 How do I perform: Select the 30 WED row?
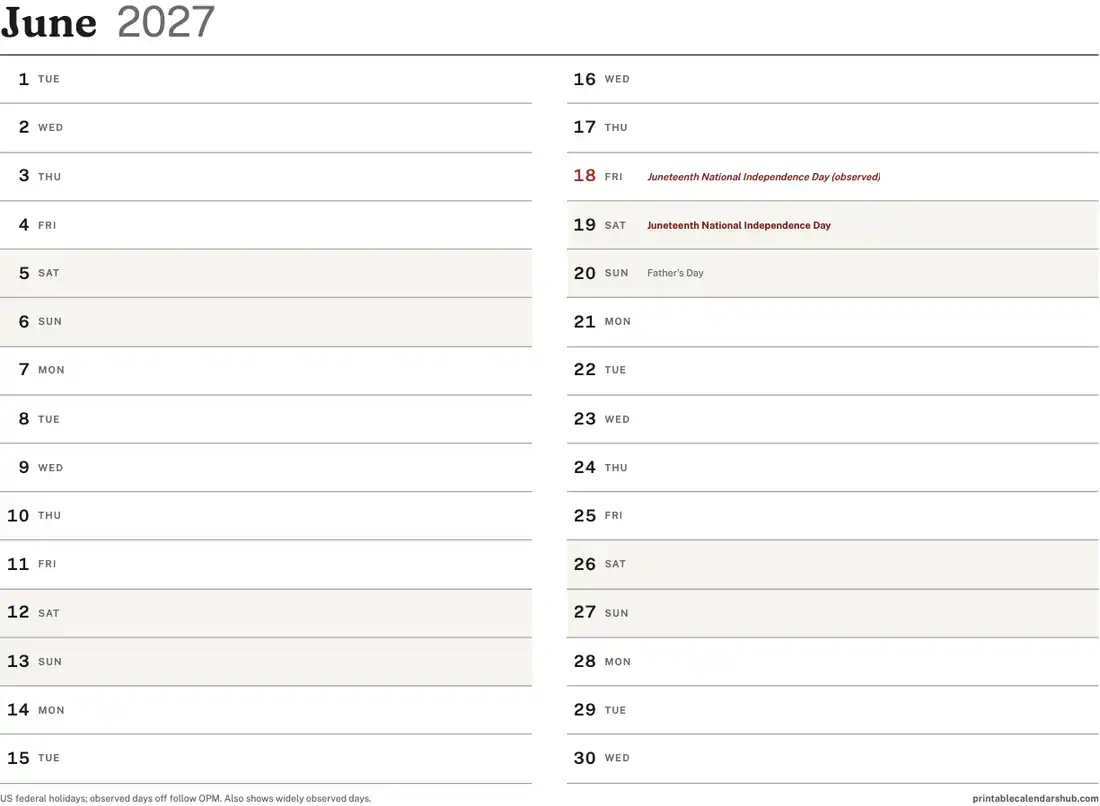pyautogui.click(x=833, y=759)
